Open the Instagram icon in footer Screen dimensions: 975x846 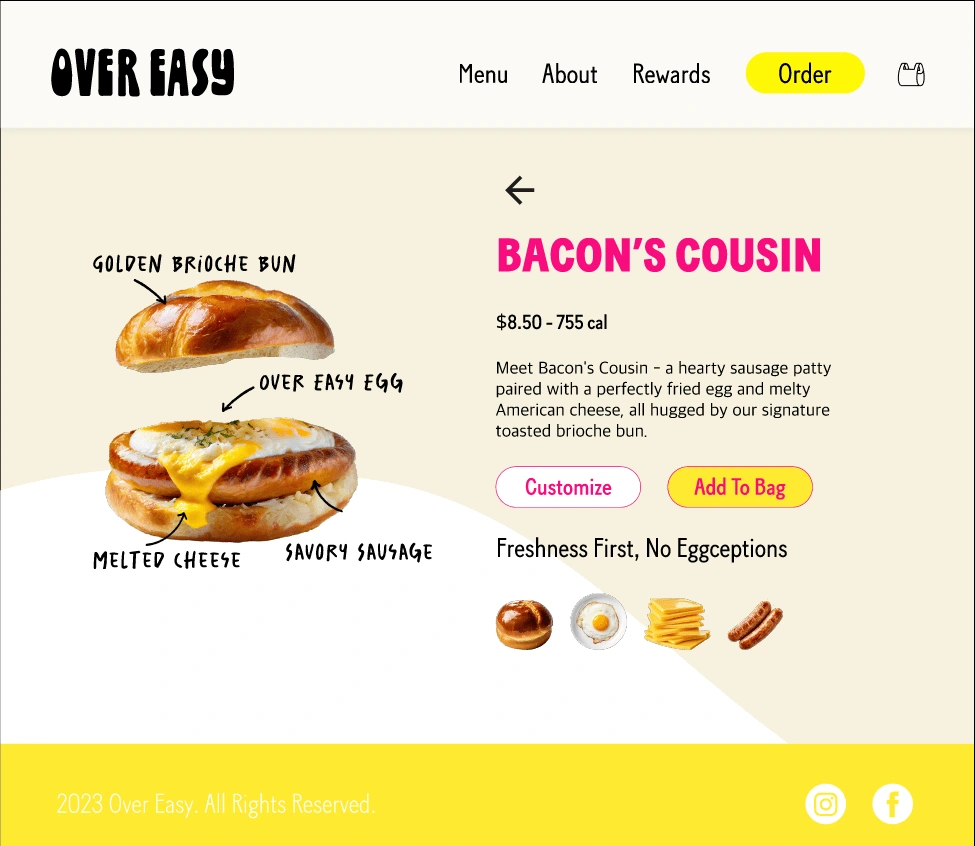(x=825, y=804)
